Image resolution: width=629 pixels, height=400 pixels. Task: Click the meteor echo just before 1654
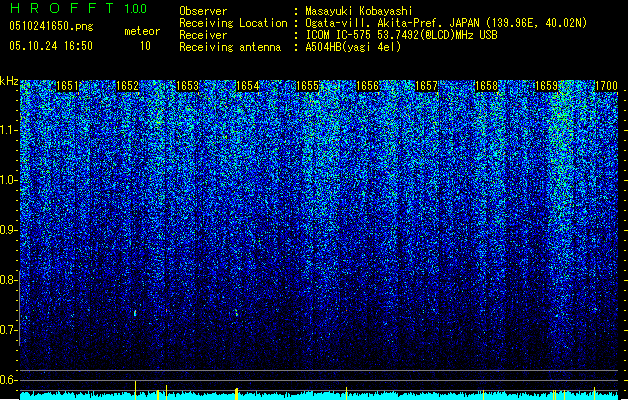coord(236,312)
